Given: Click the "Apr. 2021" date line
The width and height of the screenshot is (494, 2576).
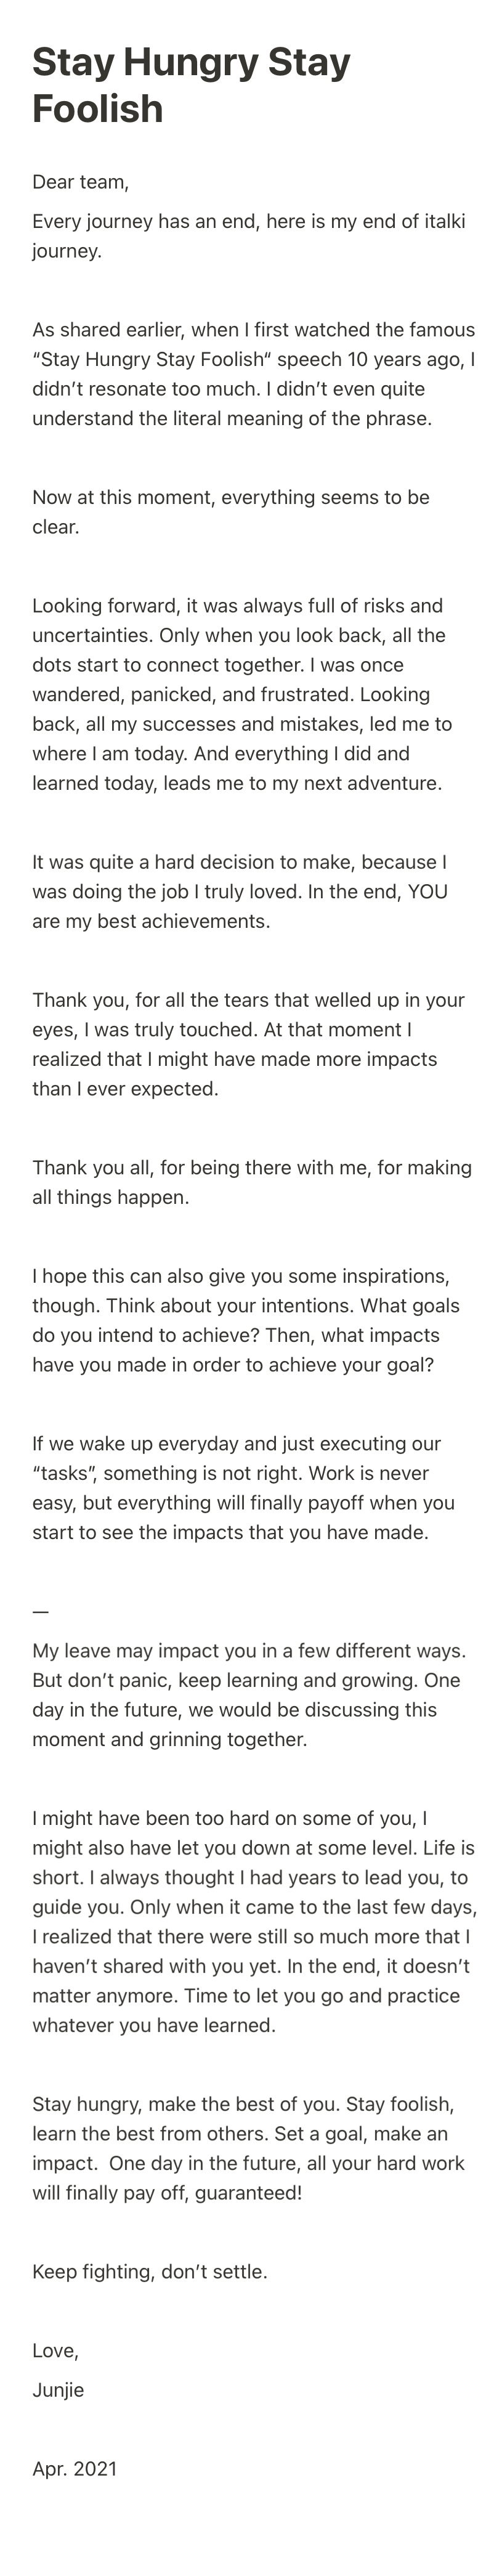Looking at the screenshot, I should pos(74,2468).
